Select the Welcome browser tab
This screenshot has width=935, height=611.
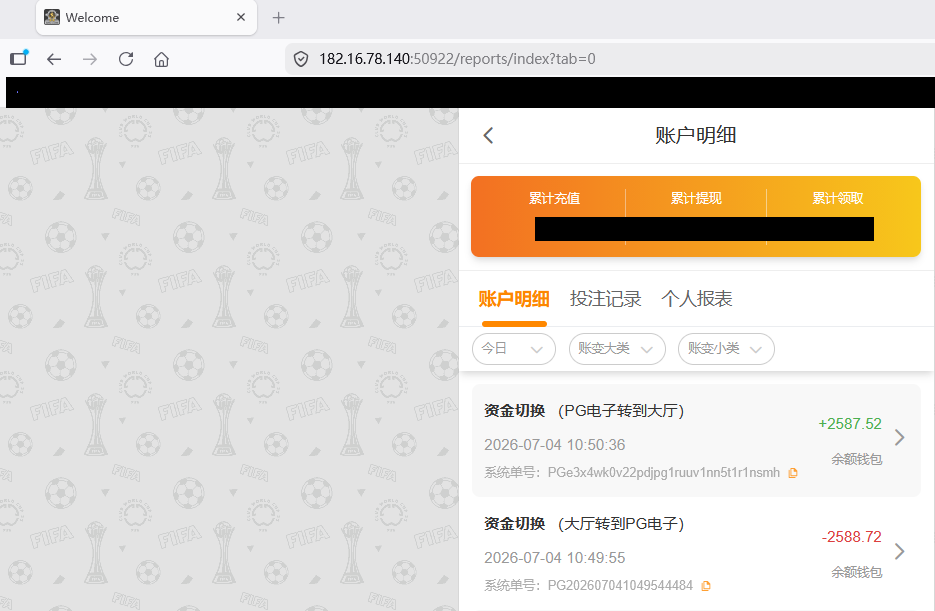[x=146, y=18]
